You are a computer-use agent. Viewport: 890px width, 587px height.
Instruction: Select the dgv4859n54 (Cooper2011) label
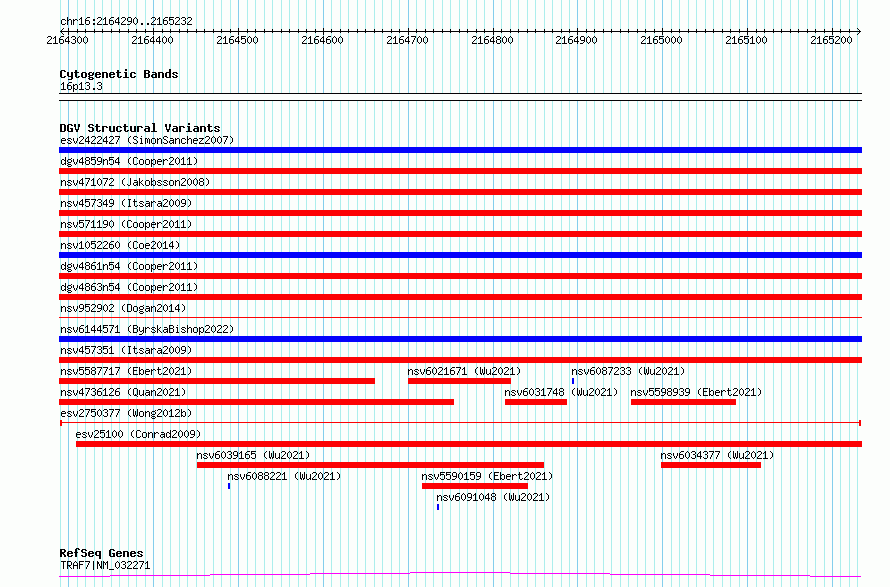(x=129, y=161)
